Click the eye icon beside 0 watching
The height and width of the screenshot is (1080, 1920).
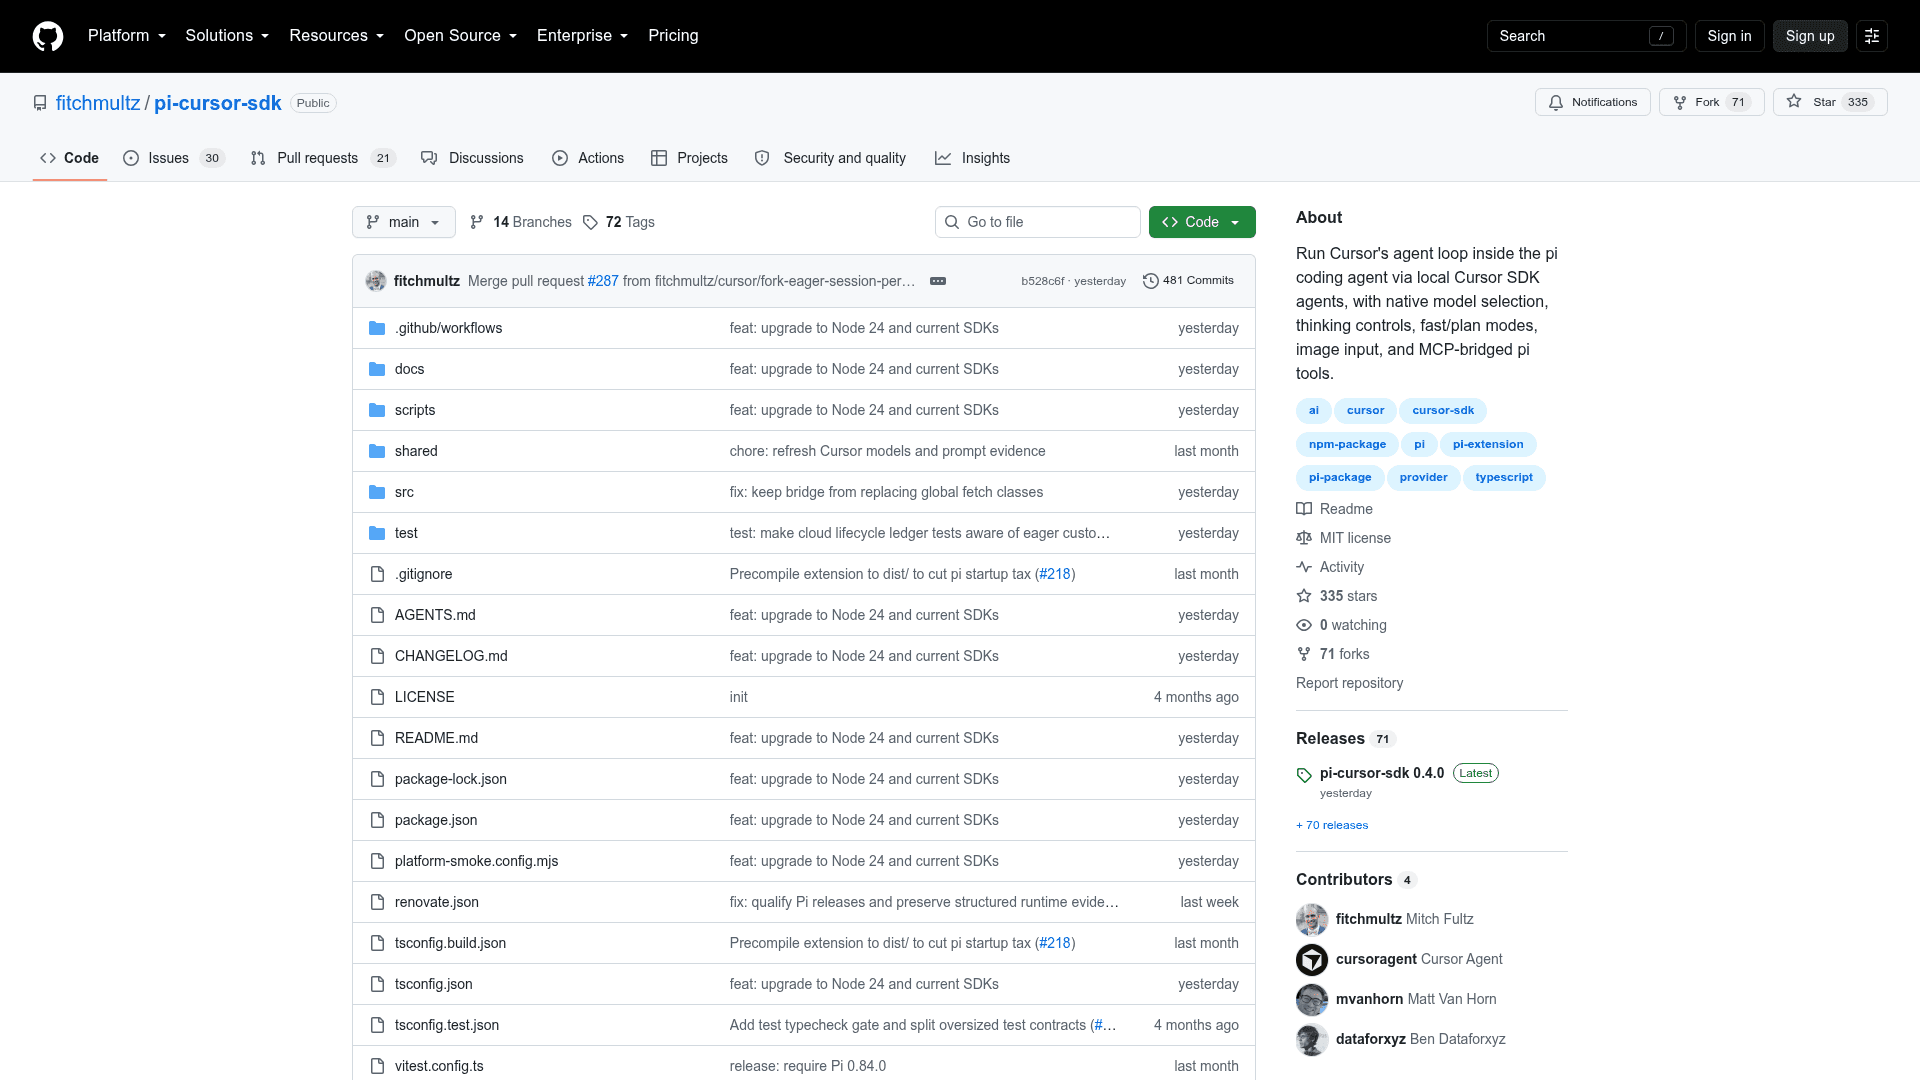[1304, 625]
